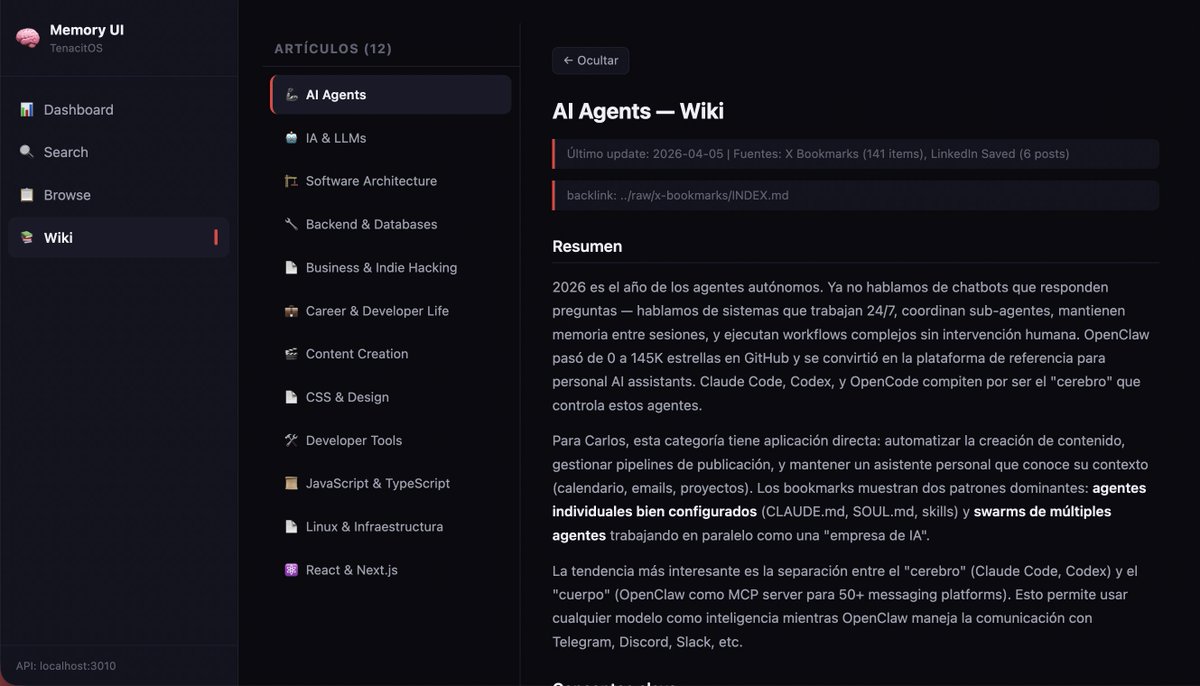Click the Browse clipboard icon

[x=26, y=195]
